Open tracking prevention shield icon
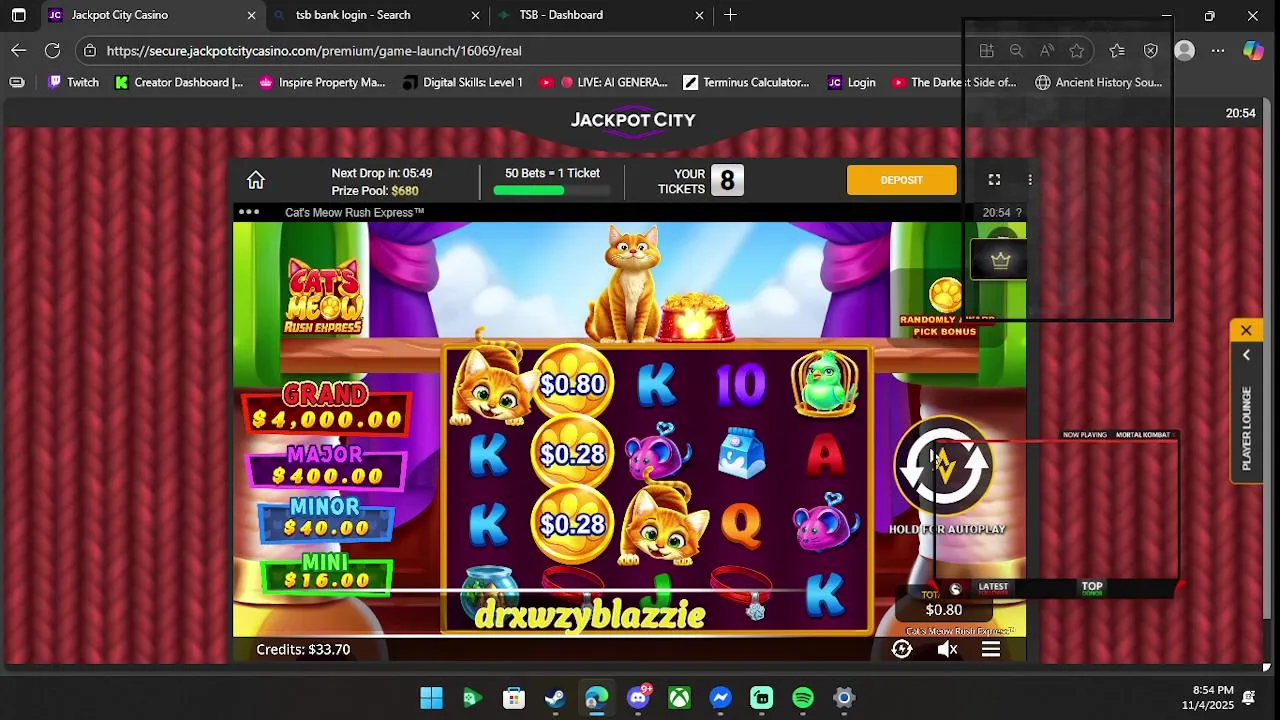Screen dimensions: 1280x720 point(1151,50)
